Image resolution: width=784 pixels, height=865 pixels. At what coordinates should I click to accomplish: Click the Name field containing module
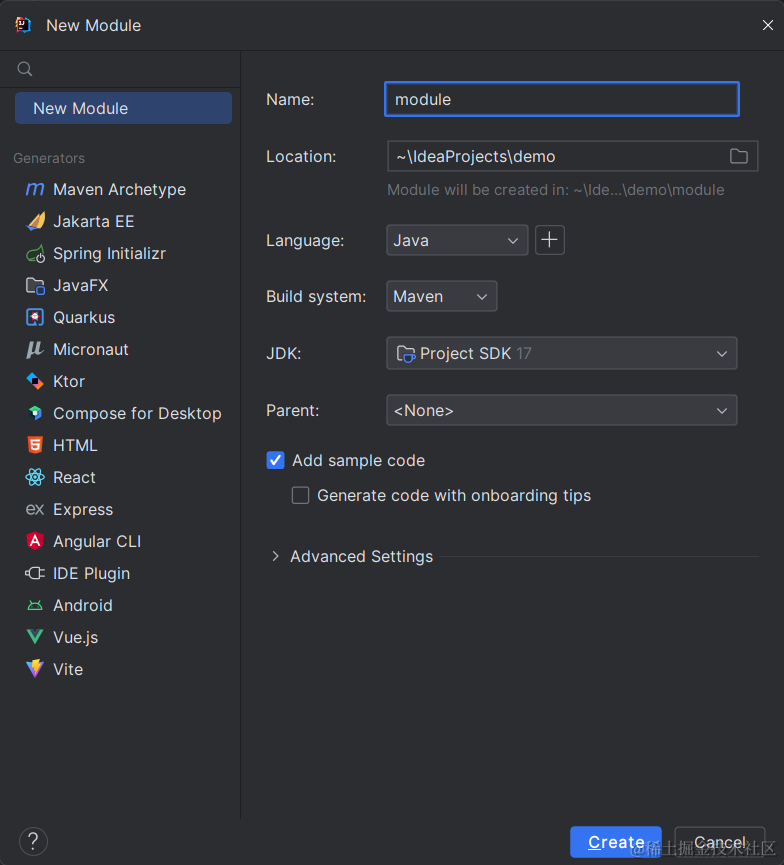(562, 99)
